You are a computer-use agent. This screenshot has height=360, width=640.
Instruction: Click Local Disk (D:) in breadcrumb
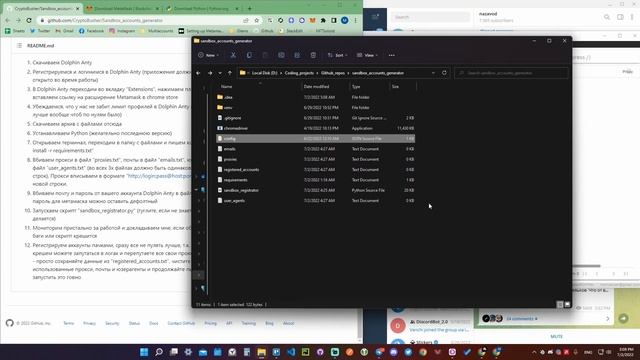pyautogui.click(x=264, y=73)
